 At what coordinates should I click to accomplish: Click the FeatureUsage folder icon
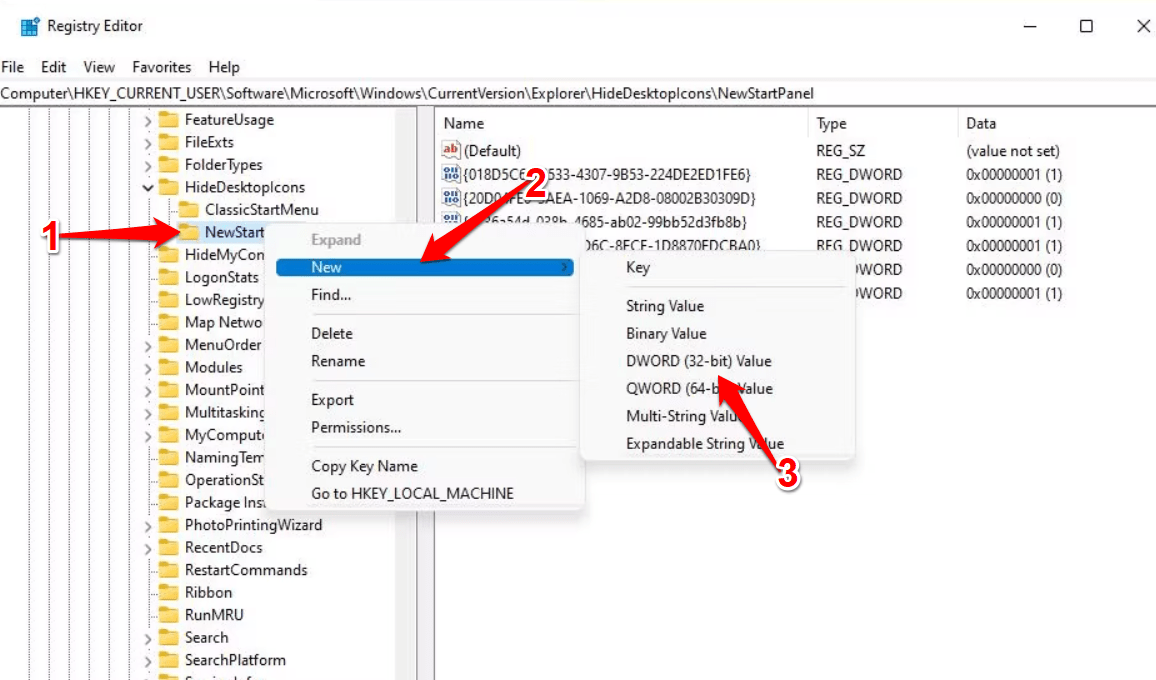tap(169, 119)
